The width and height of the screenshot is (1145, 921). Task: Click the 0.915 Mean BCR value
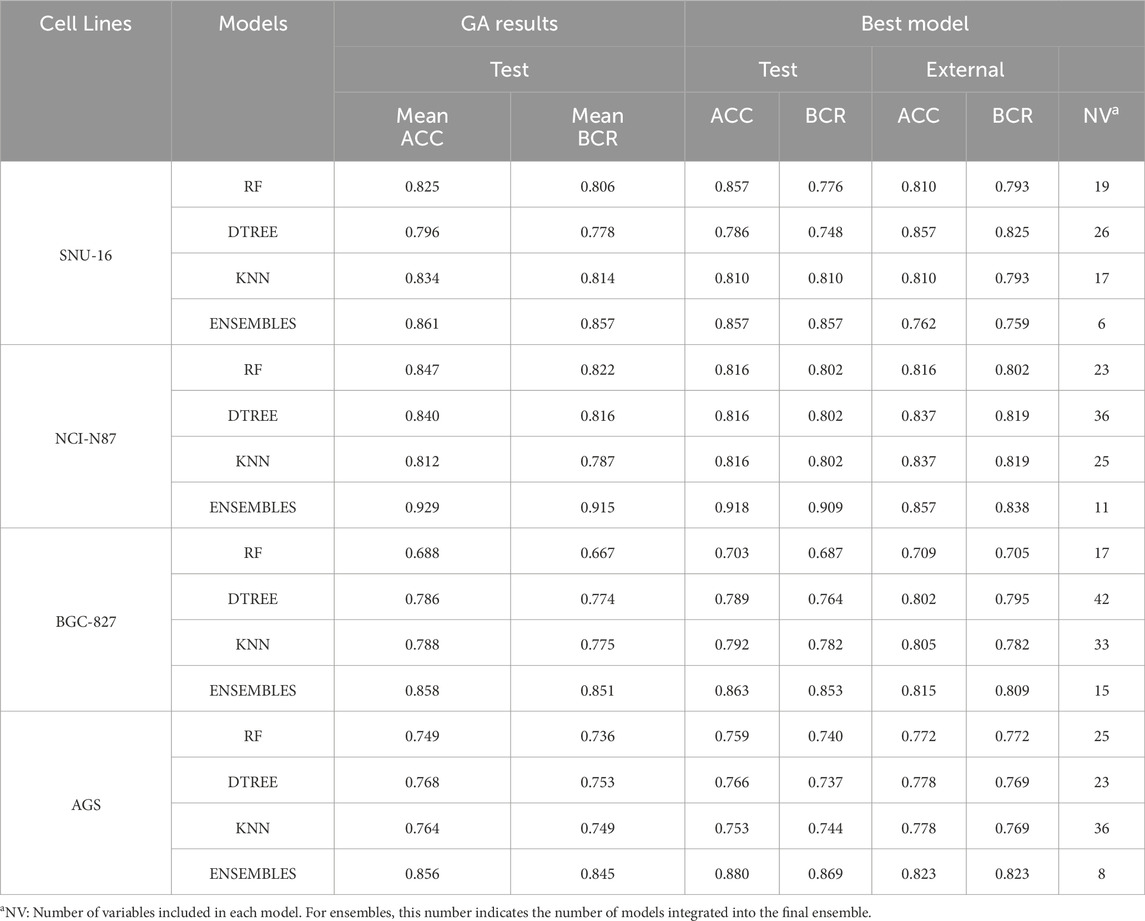(597, 507)
